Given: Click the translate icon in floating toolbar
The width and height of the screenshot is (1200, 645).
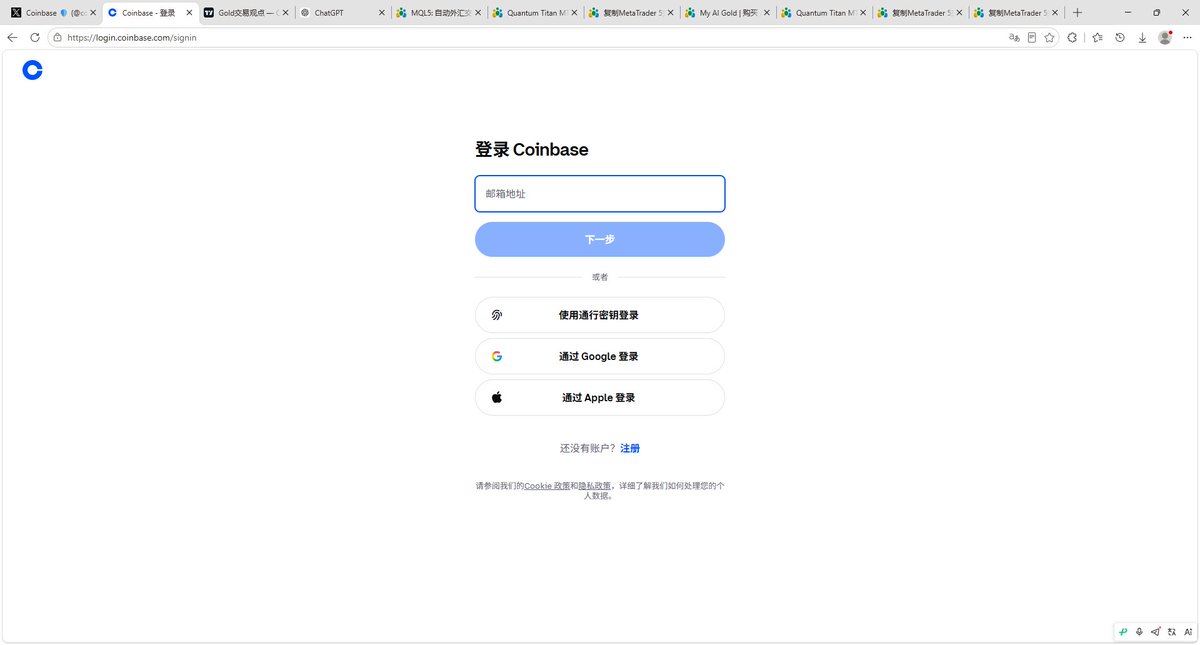Looking at the screenshot, I should [x=1172, y=631].
